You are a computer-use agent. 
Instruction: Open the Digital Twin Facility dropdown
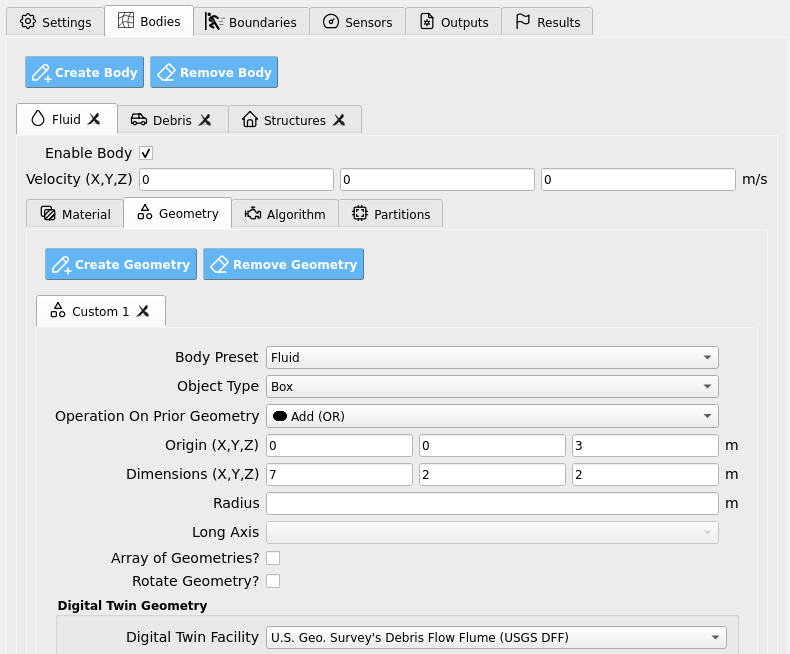(496, 637)
